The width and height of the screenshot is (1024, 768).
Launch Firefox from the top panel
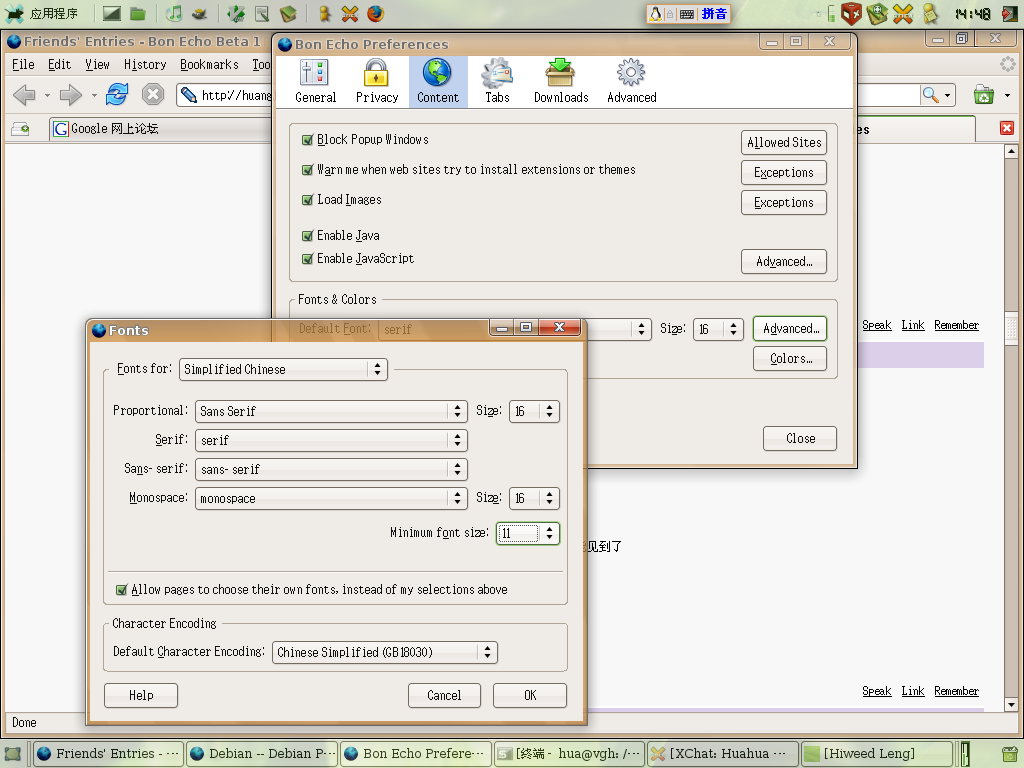click(376, 13)
